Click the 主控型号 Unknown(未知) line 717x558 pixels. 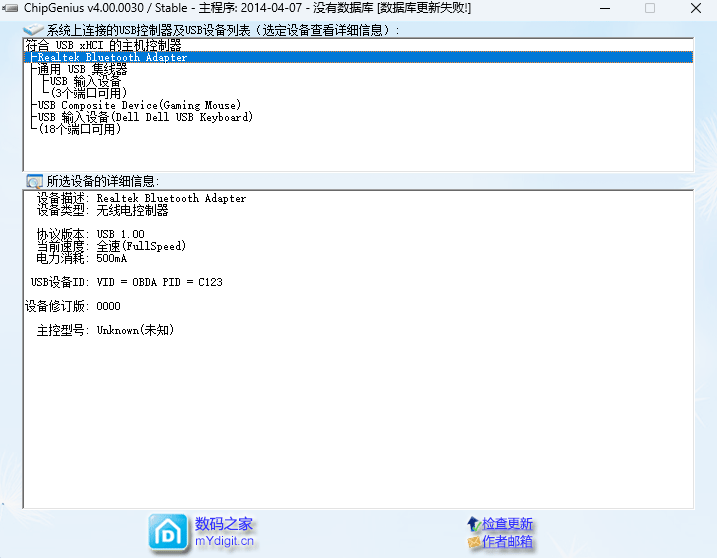pyautogui.click(x=105, y=330)
